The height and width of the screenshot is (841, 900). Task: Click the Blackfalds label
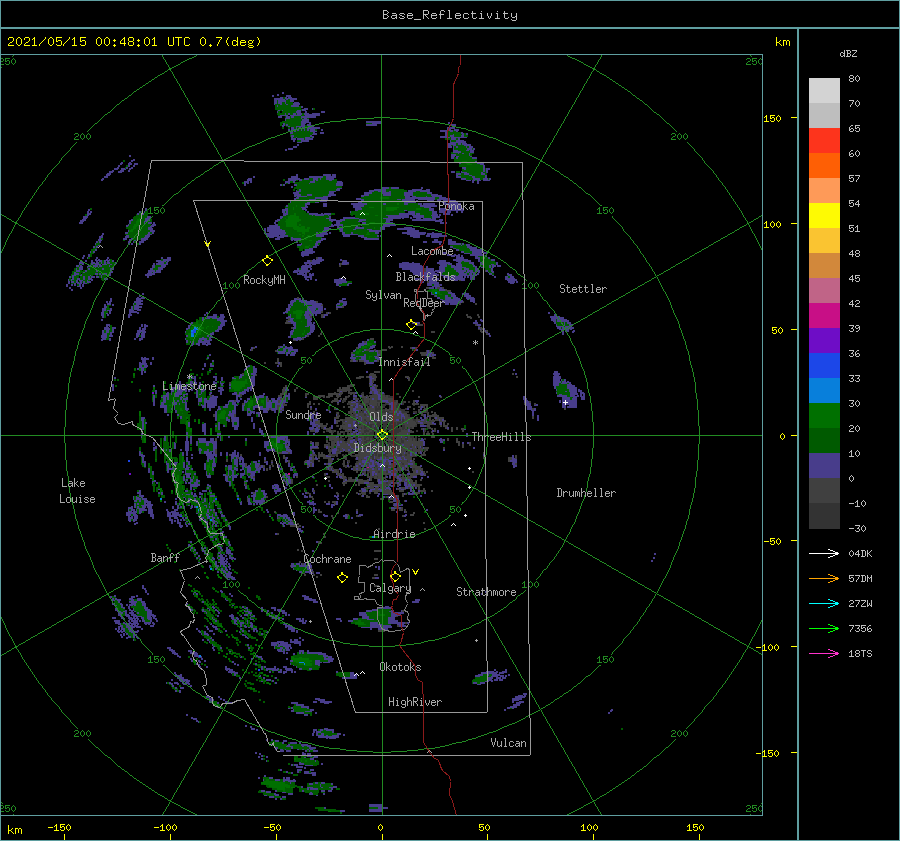click(425, 277)
